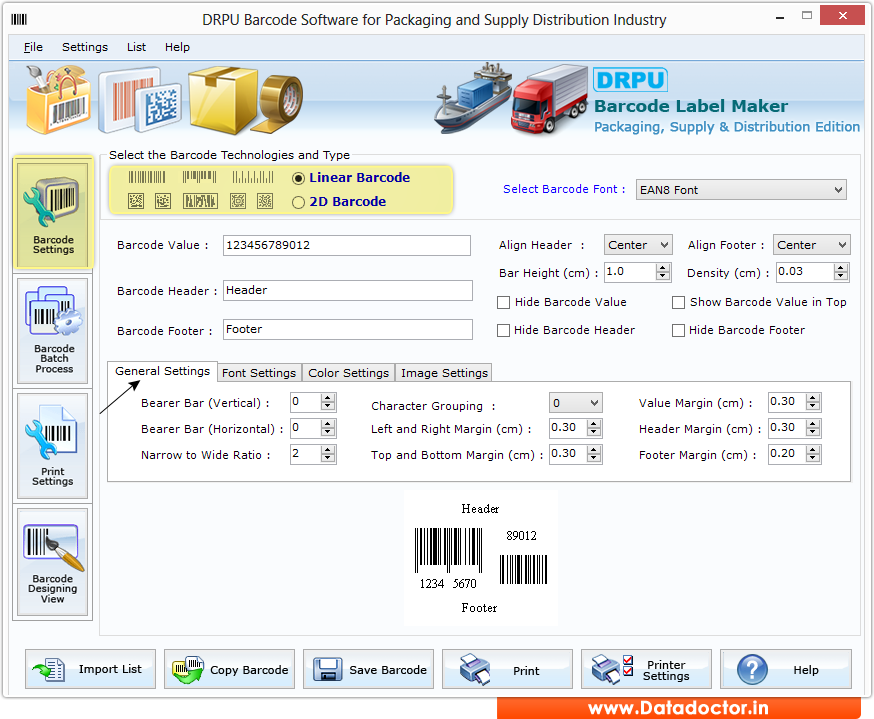Click the first 2D barcode sample icon
Viewport: 874px width, 719px height.
(x=136, y=201)
